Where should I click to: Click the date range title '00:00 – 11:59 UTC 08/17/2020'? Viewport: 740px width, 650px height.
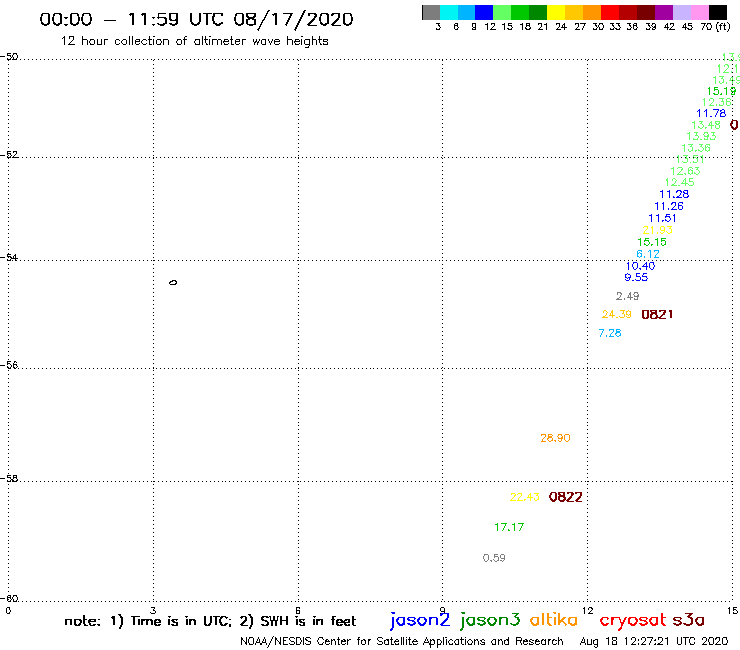click(x=196, y=19)
